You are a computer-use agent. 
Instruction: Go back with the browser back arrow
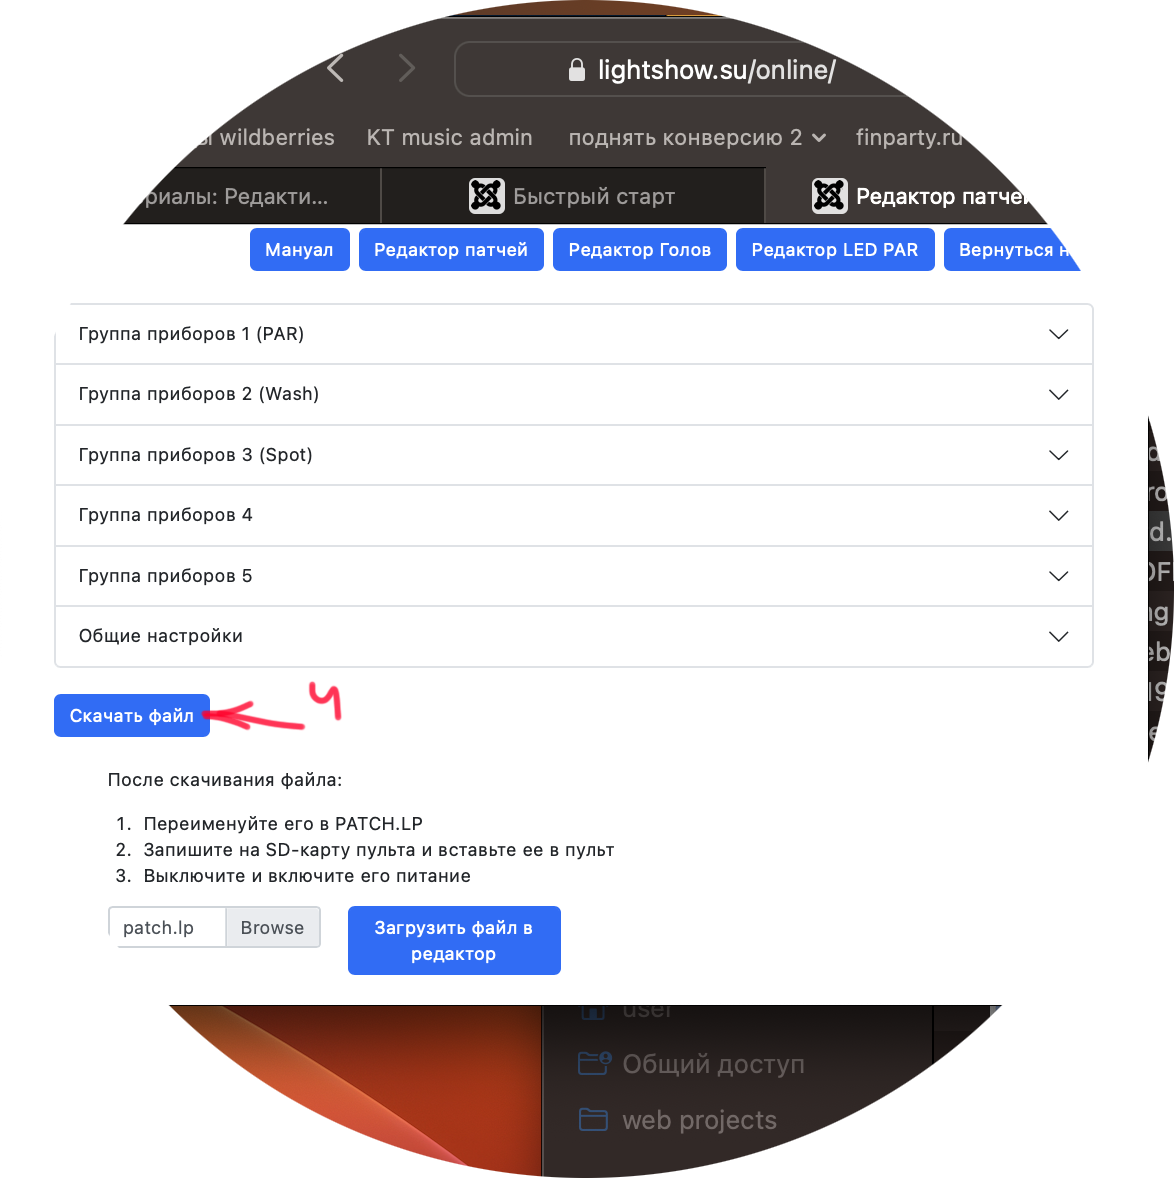(336, 69)
